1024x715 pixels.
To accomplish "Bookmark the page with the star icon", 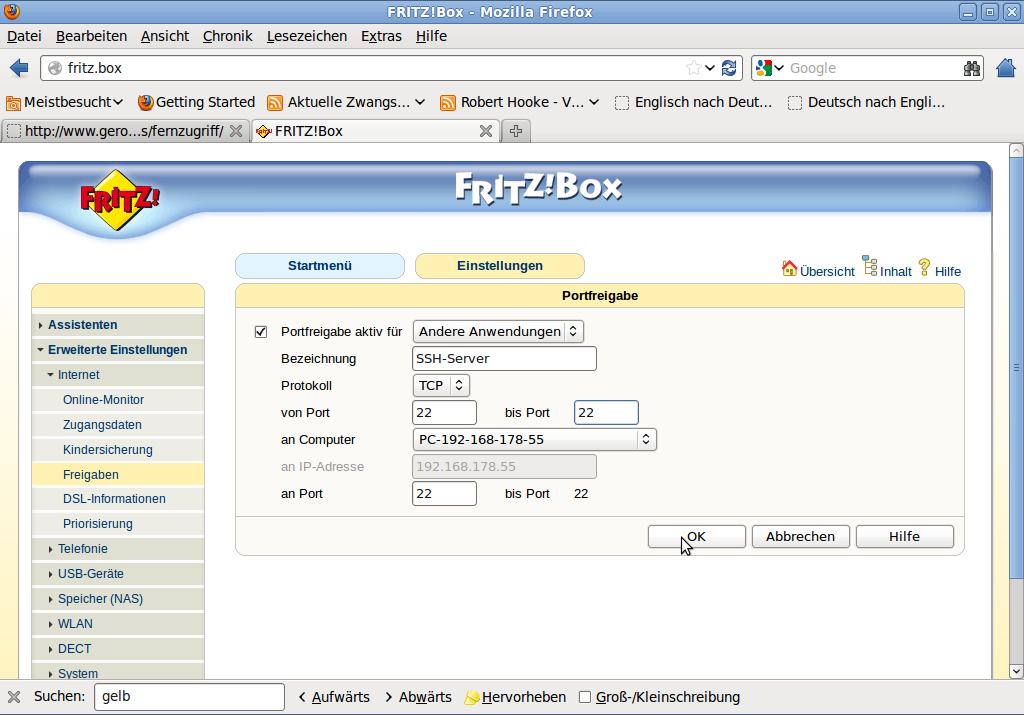I will point(694,68).
